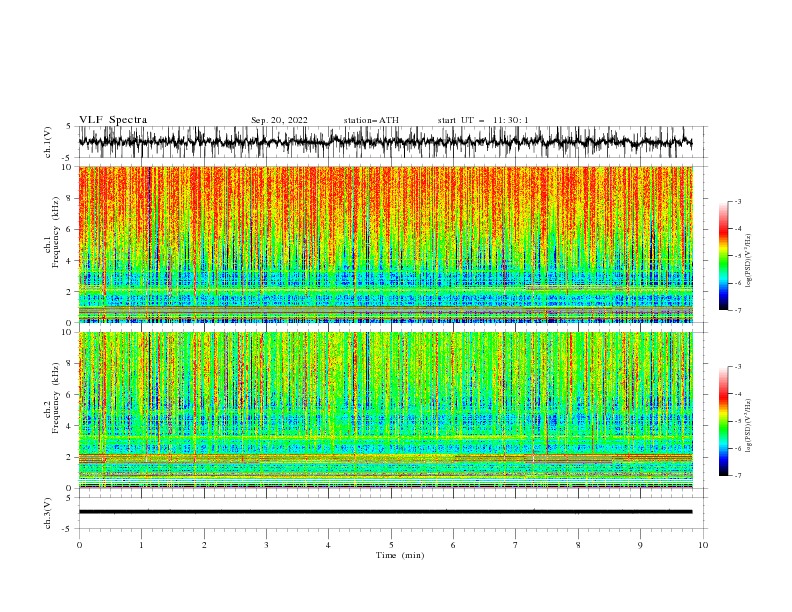
Task: Click the 'ch.1(V)' waveform axis label
Action: click(48, 142)
